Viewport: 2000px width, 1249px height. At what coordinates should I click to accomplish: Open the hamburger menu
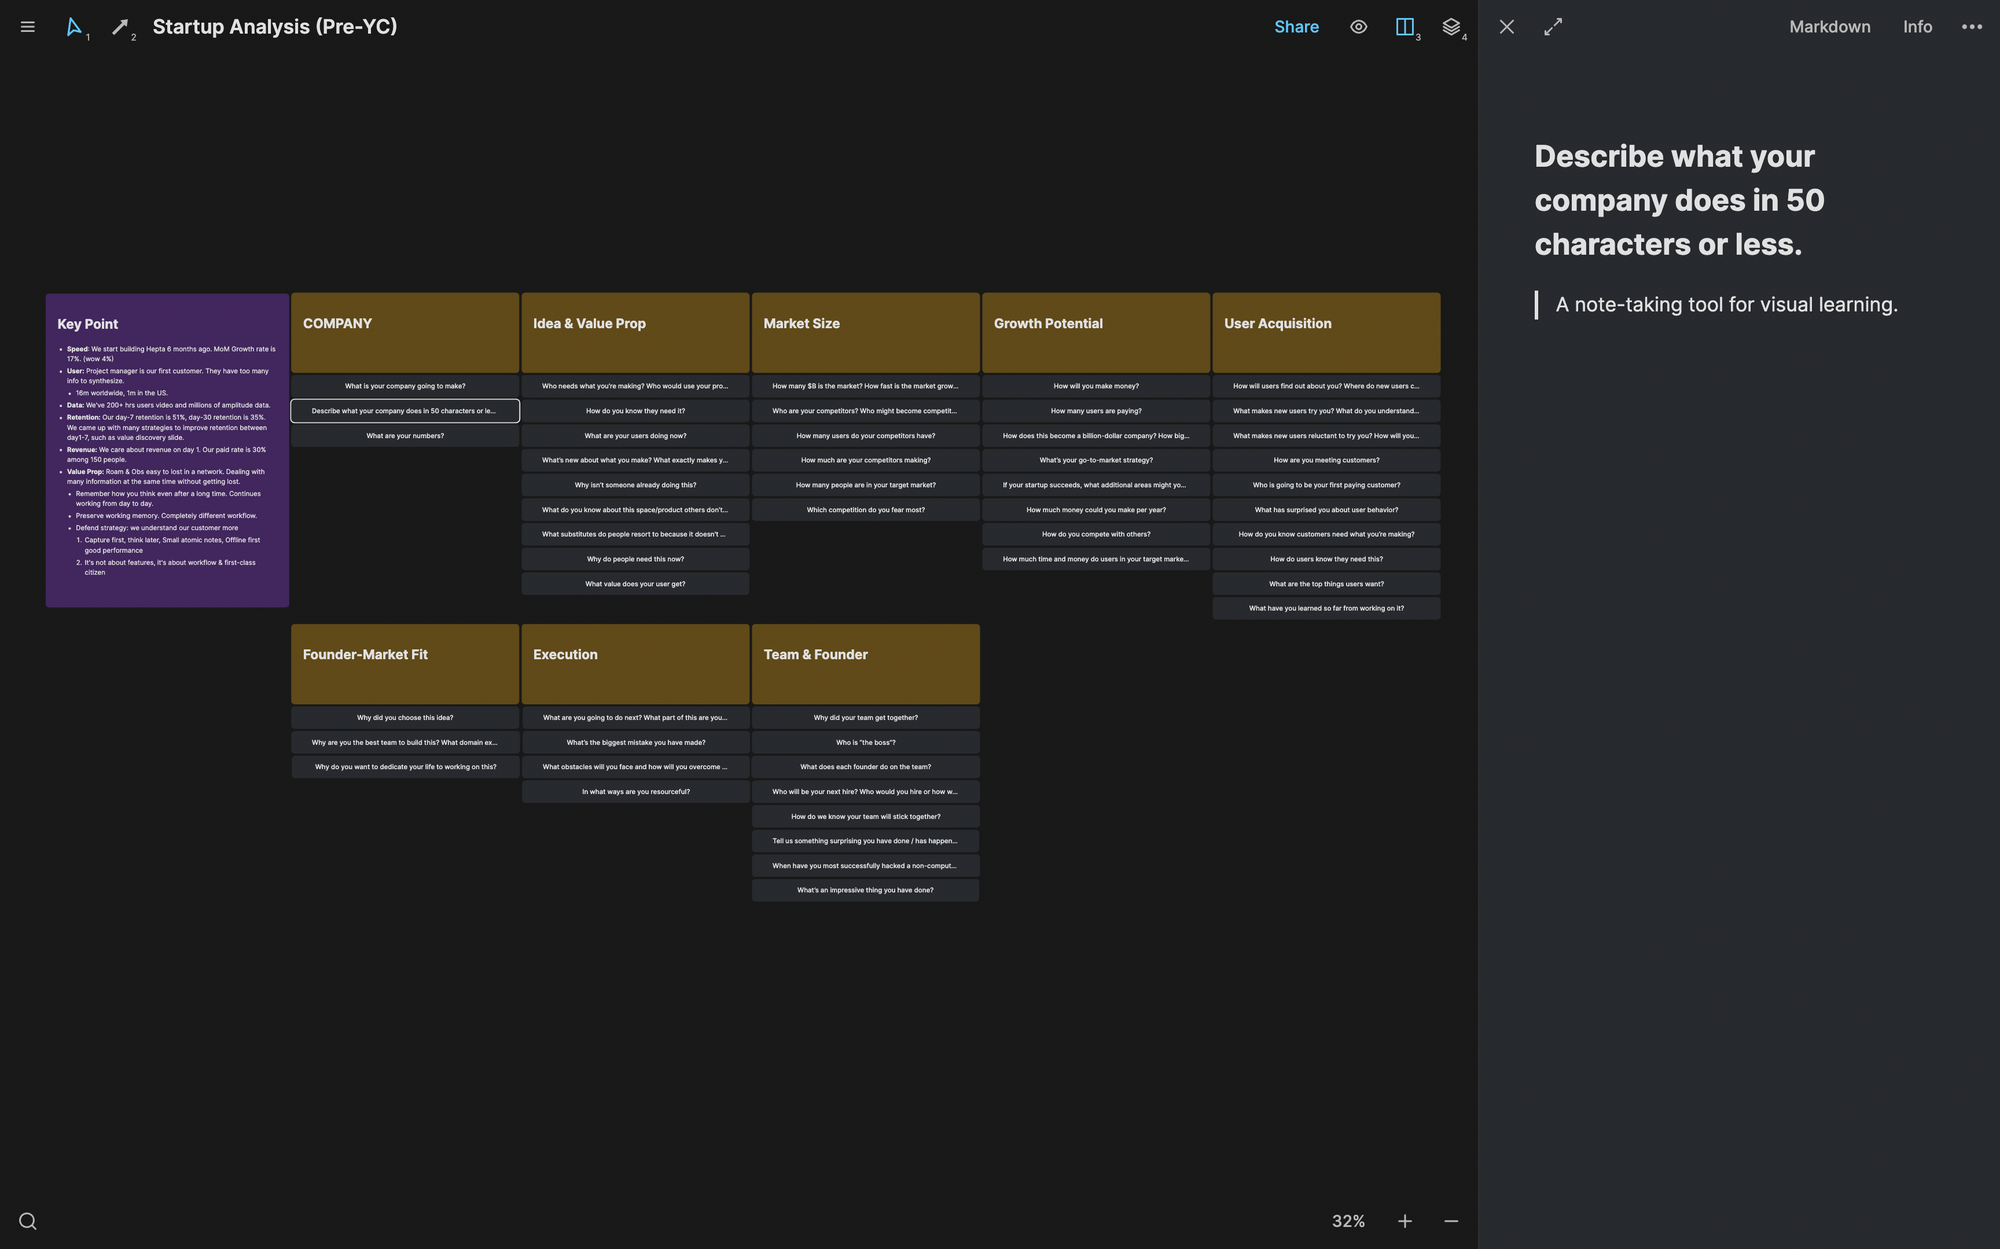pyautogui.click(x=28, y=27)
